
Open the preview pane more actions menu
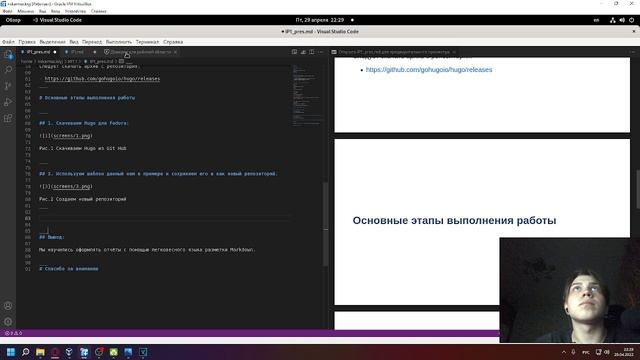pyautogui.click(x=632, y=52)
